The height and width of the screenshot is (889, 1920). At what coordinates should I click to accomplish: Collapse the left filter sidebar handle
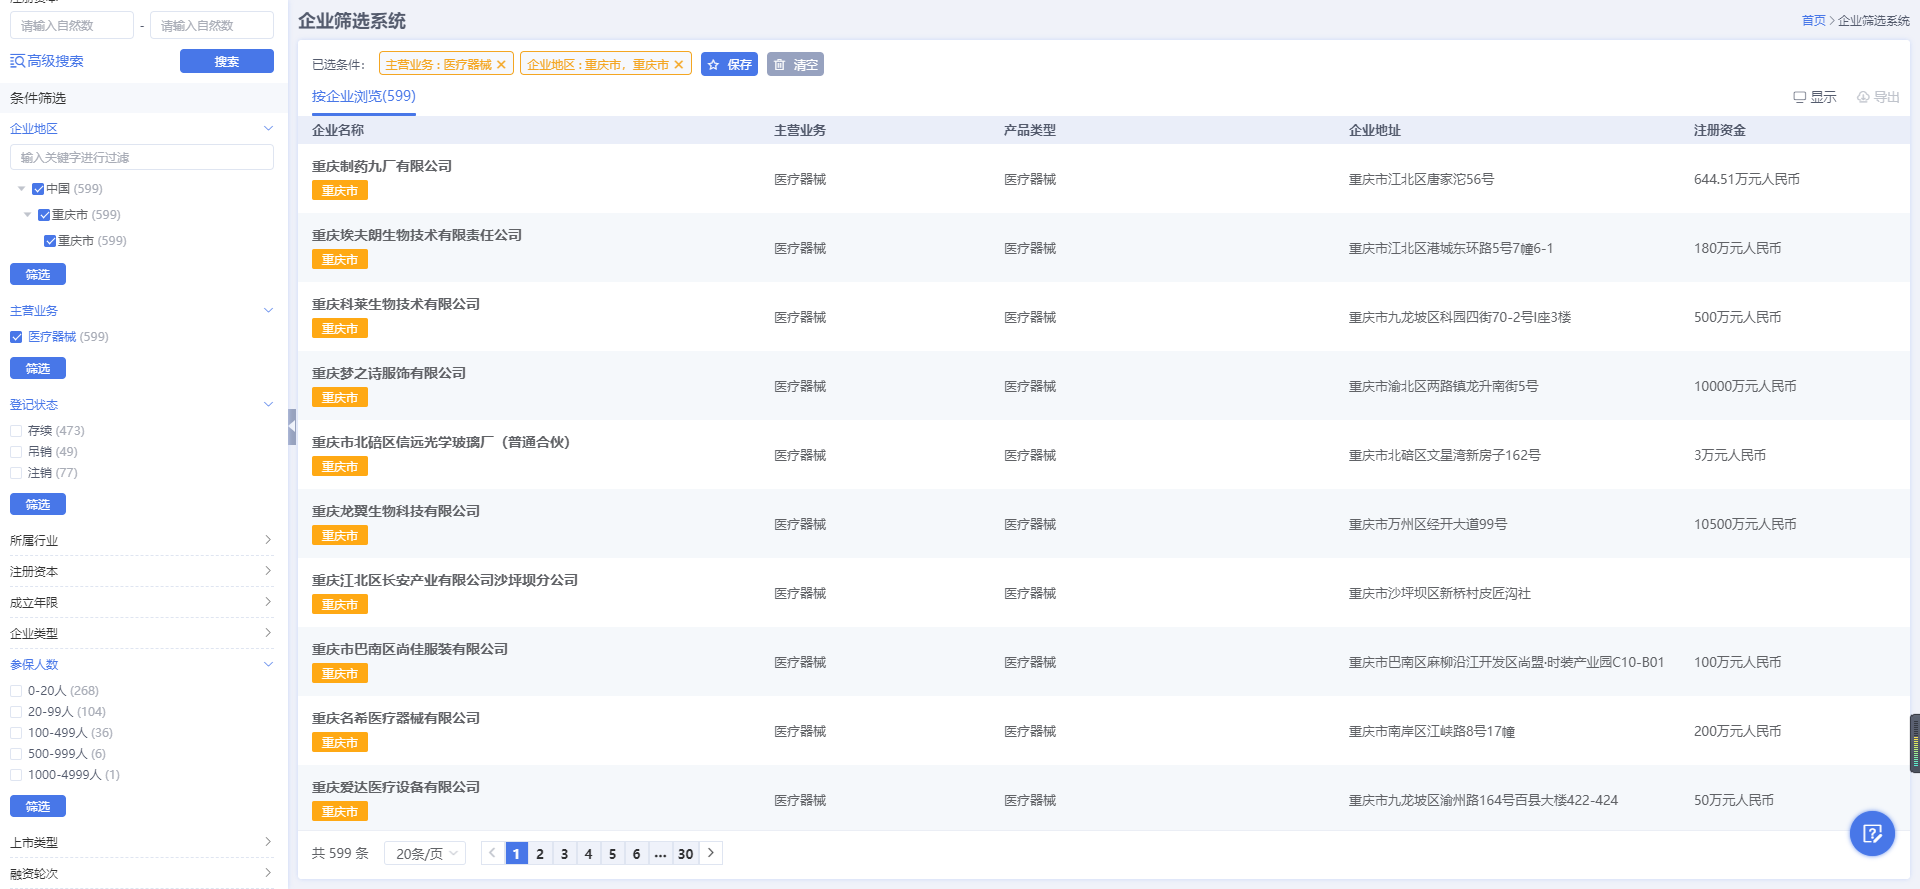point(292,426)
